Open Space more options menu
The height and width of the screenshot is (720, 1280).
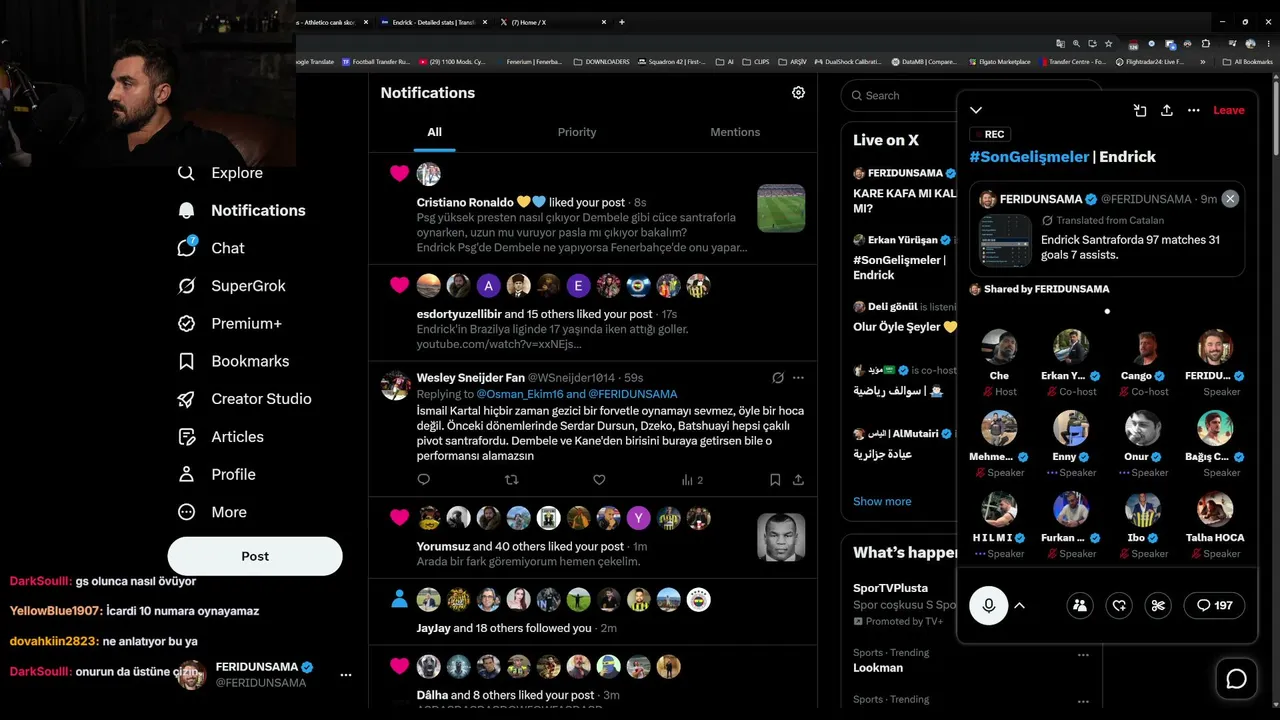tap(1193, 110)
